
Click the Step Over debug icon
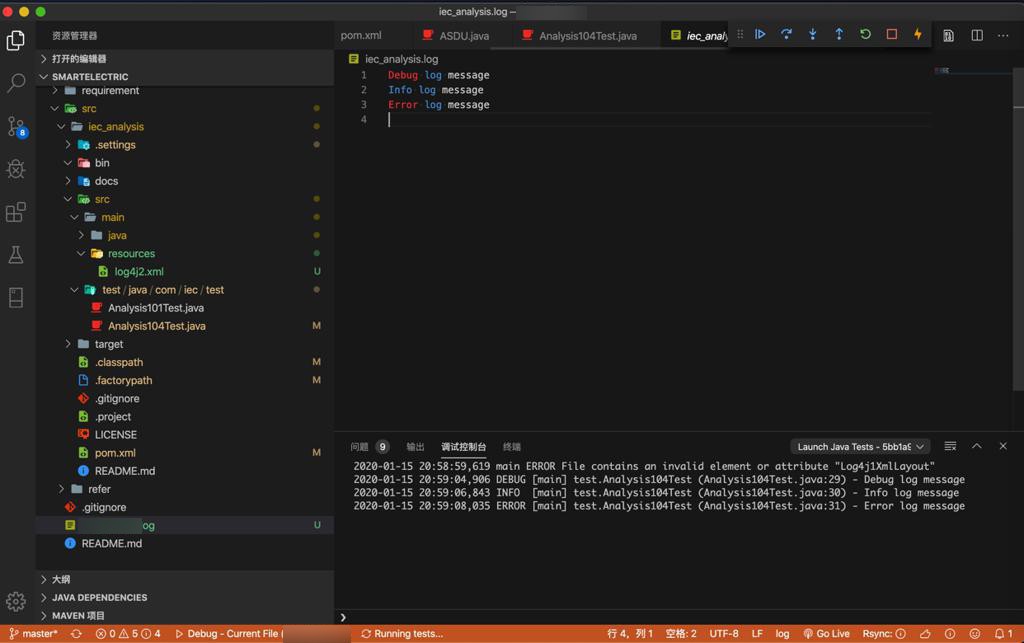pos(786,35)
